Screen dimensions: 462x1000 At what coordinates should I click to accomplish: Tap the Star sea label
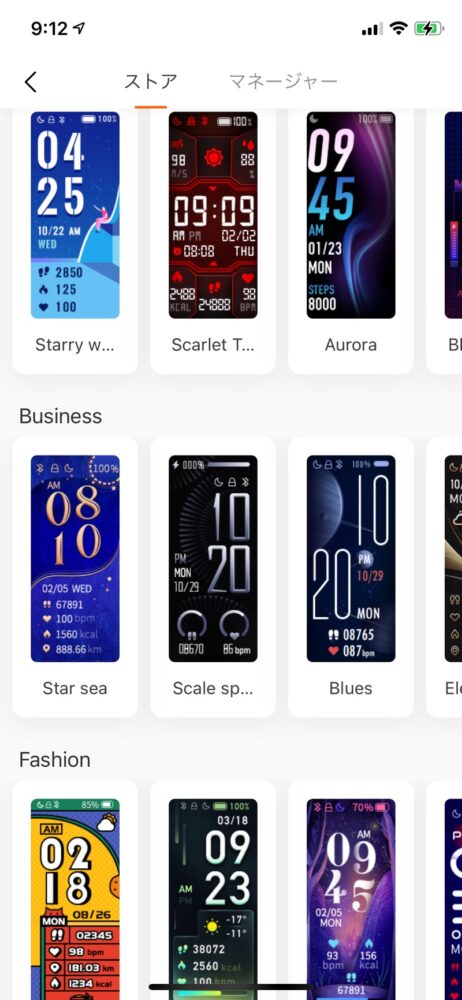coord(75,688)
